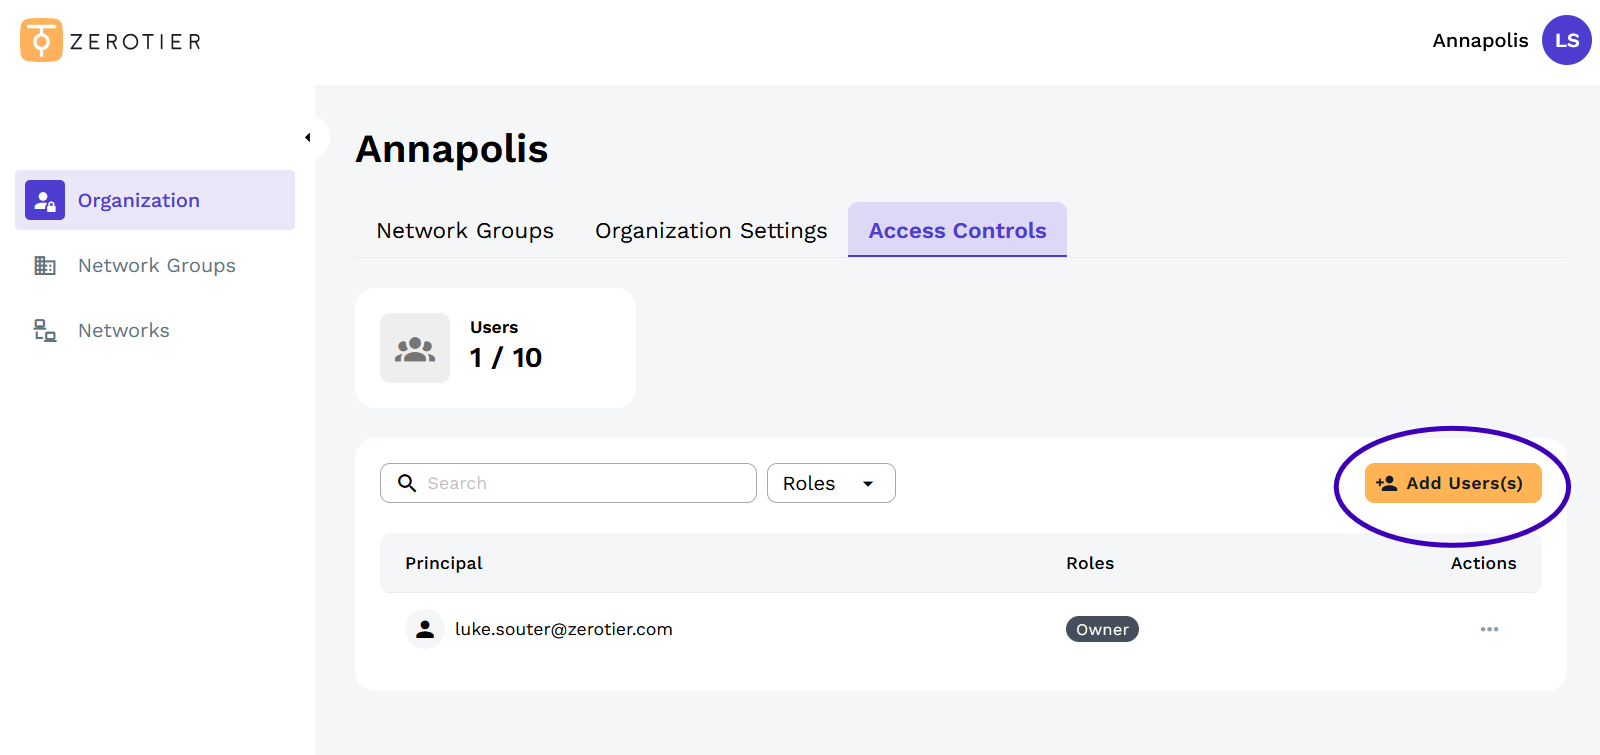The width and height of the screenshot is (1600, 755).
Task: Select the Access Controls tab
Action: [x=957, y=231]
